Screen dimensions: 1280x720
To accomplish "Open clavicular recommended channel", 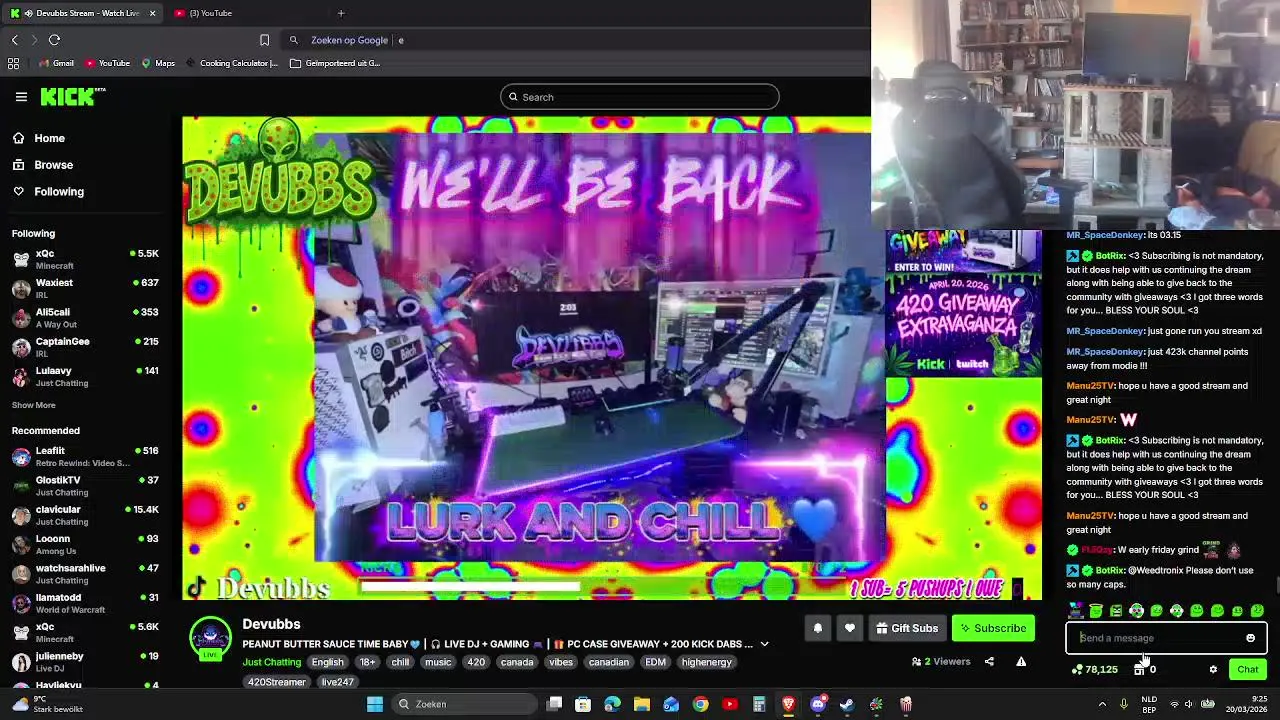I will tap(85, 515).
